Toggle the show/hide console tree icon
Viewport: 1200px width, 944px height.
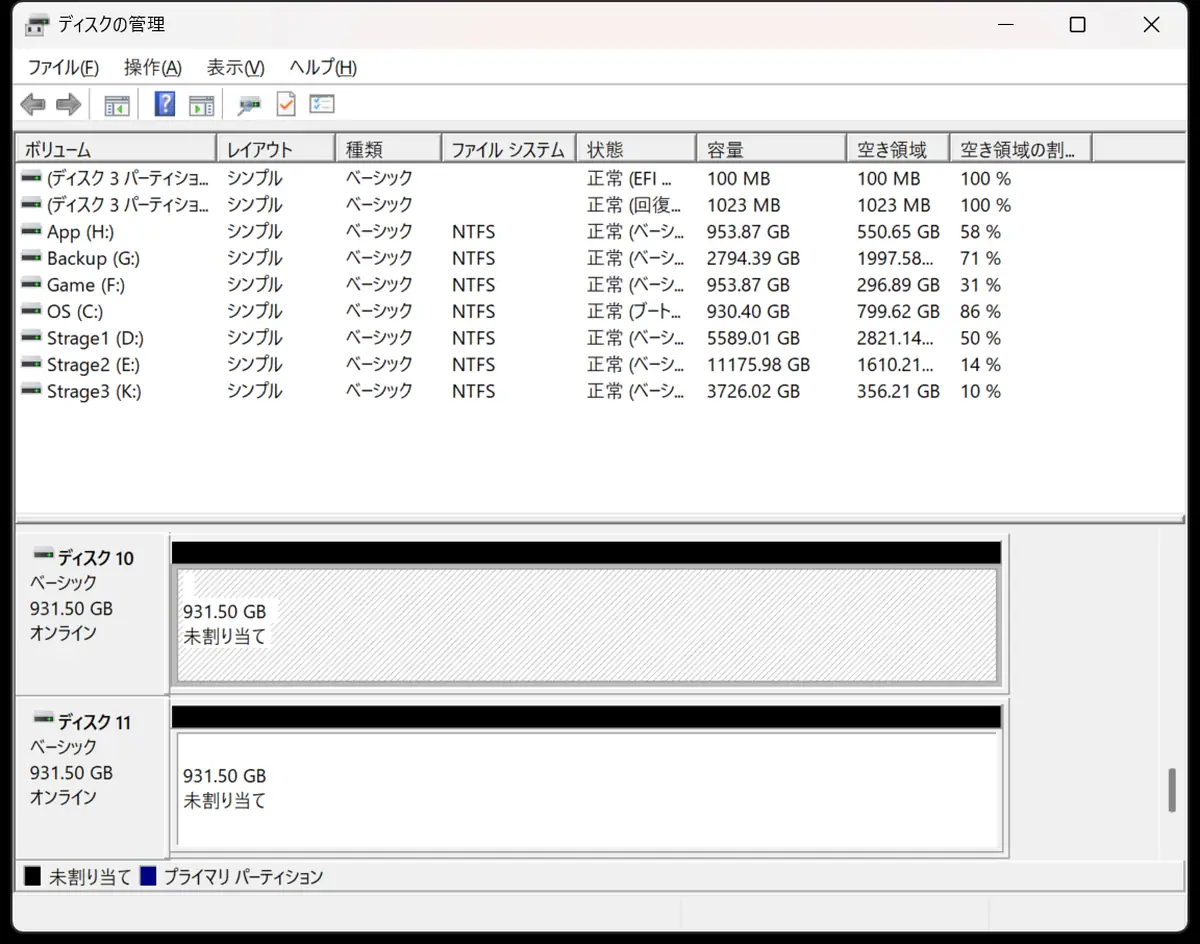tap(117, 104)
